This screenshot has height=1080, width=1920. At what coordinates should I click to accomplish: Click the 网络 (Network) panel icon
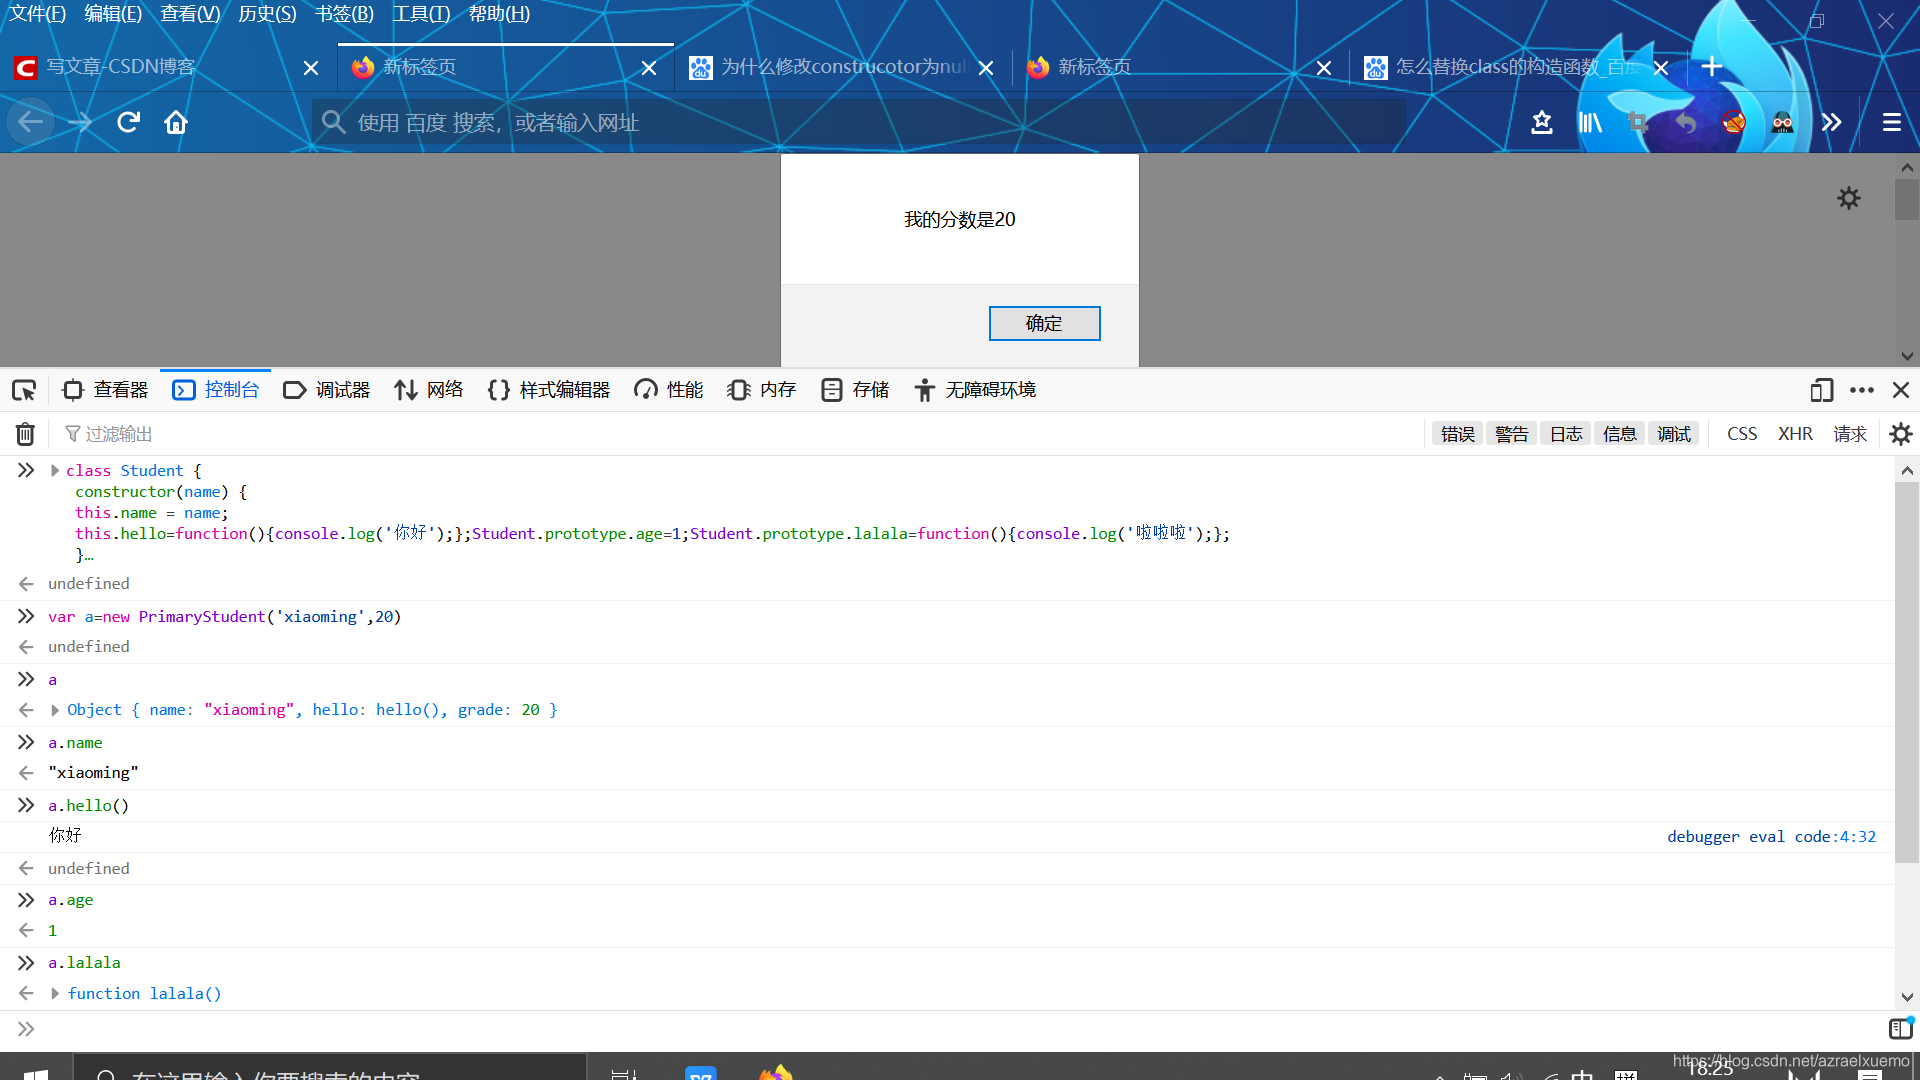429,389
